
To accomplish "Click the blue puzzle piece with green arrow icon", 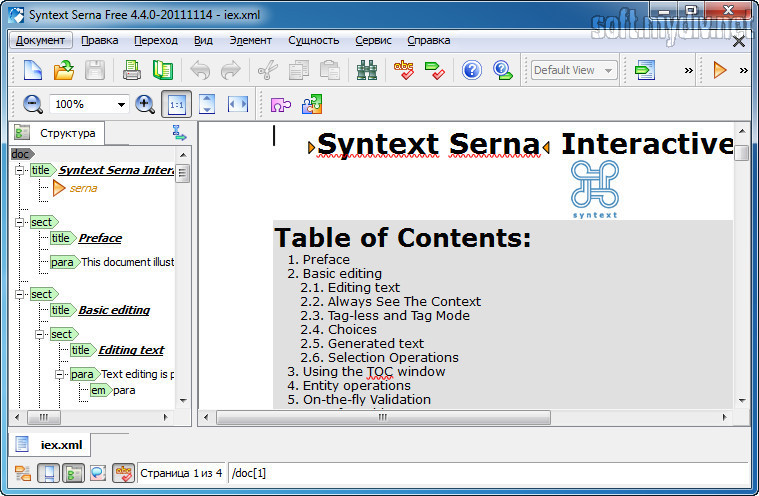I will click(312, 104).
